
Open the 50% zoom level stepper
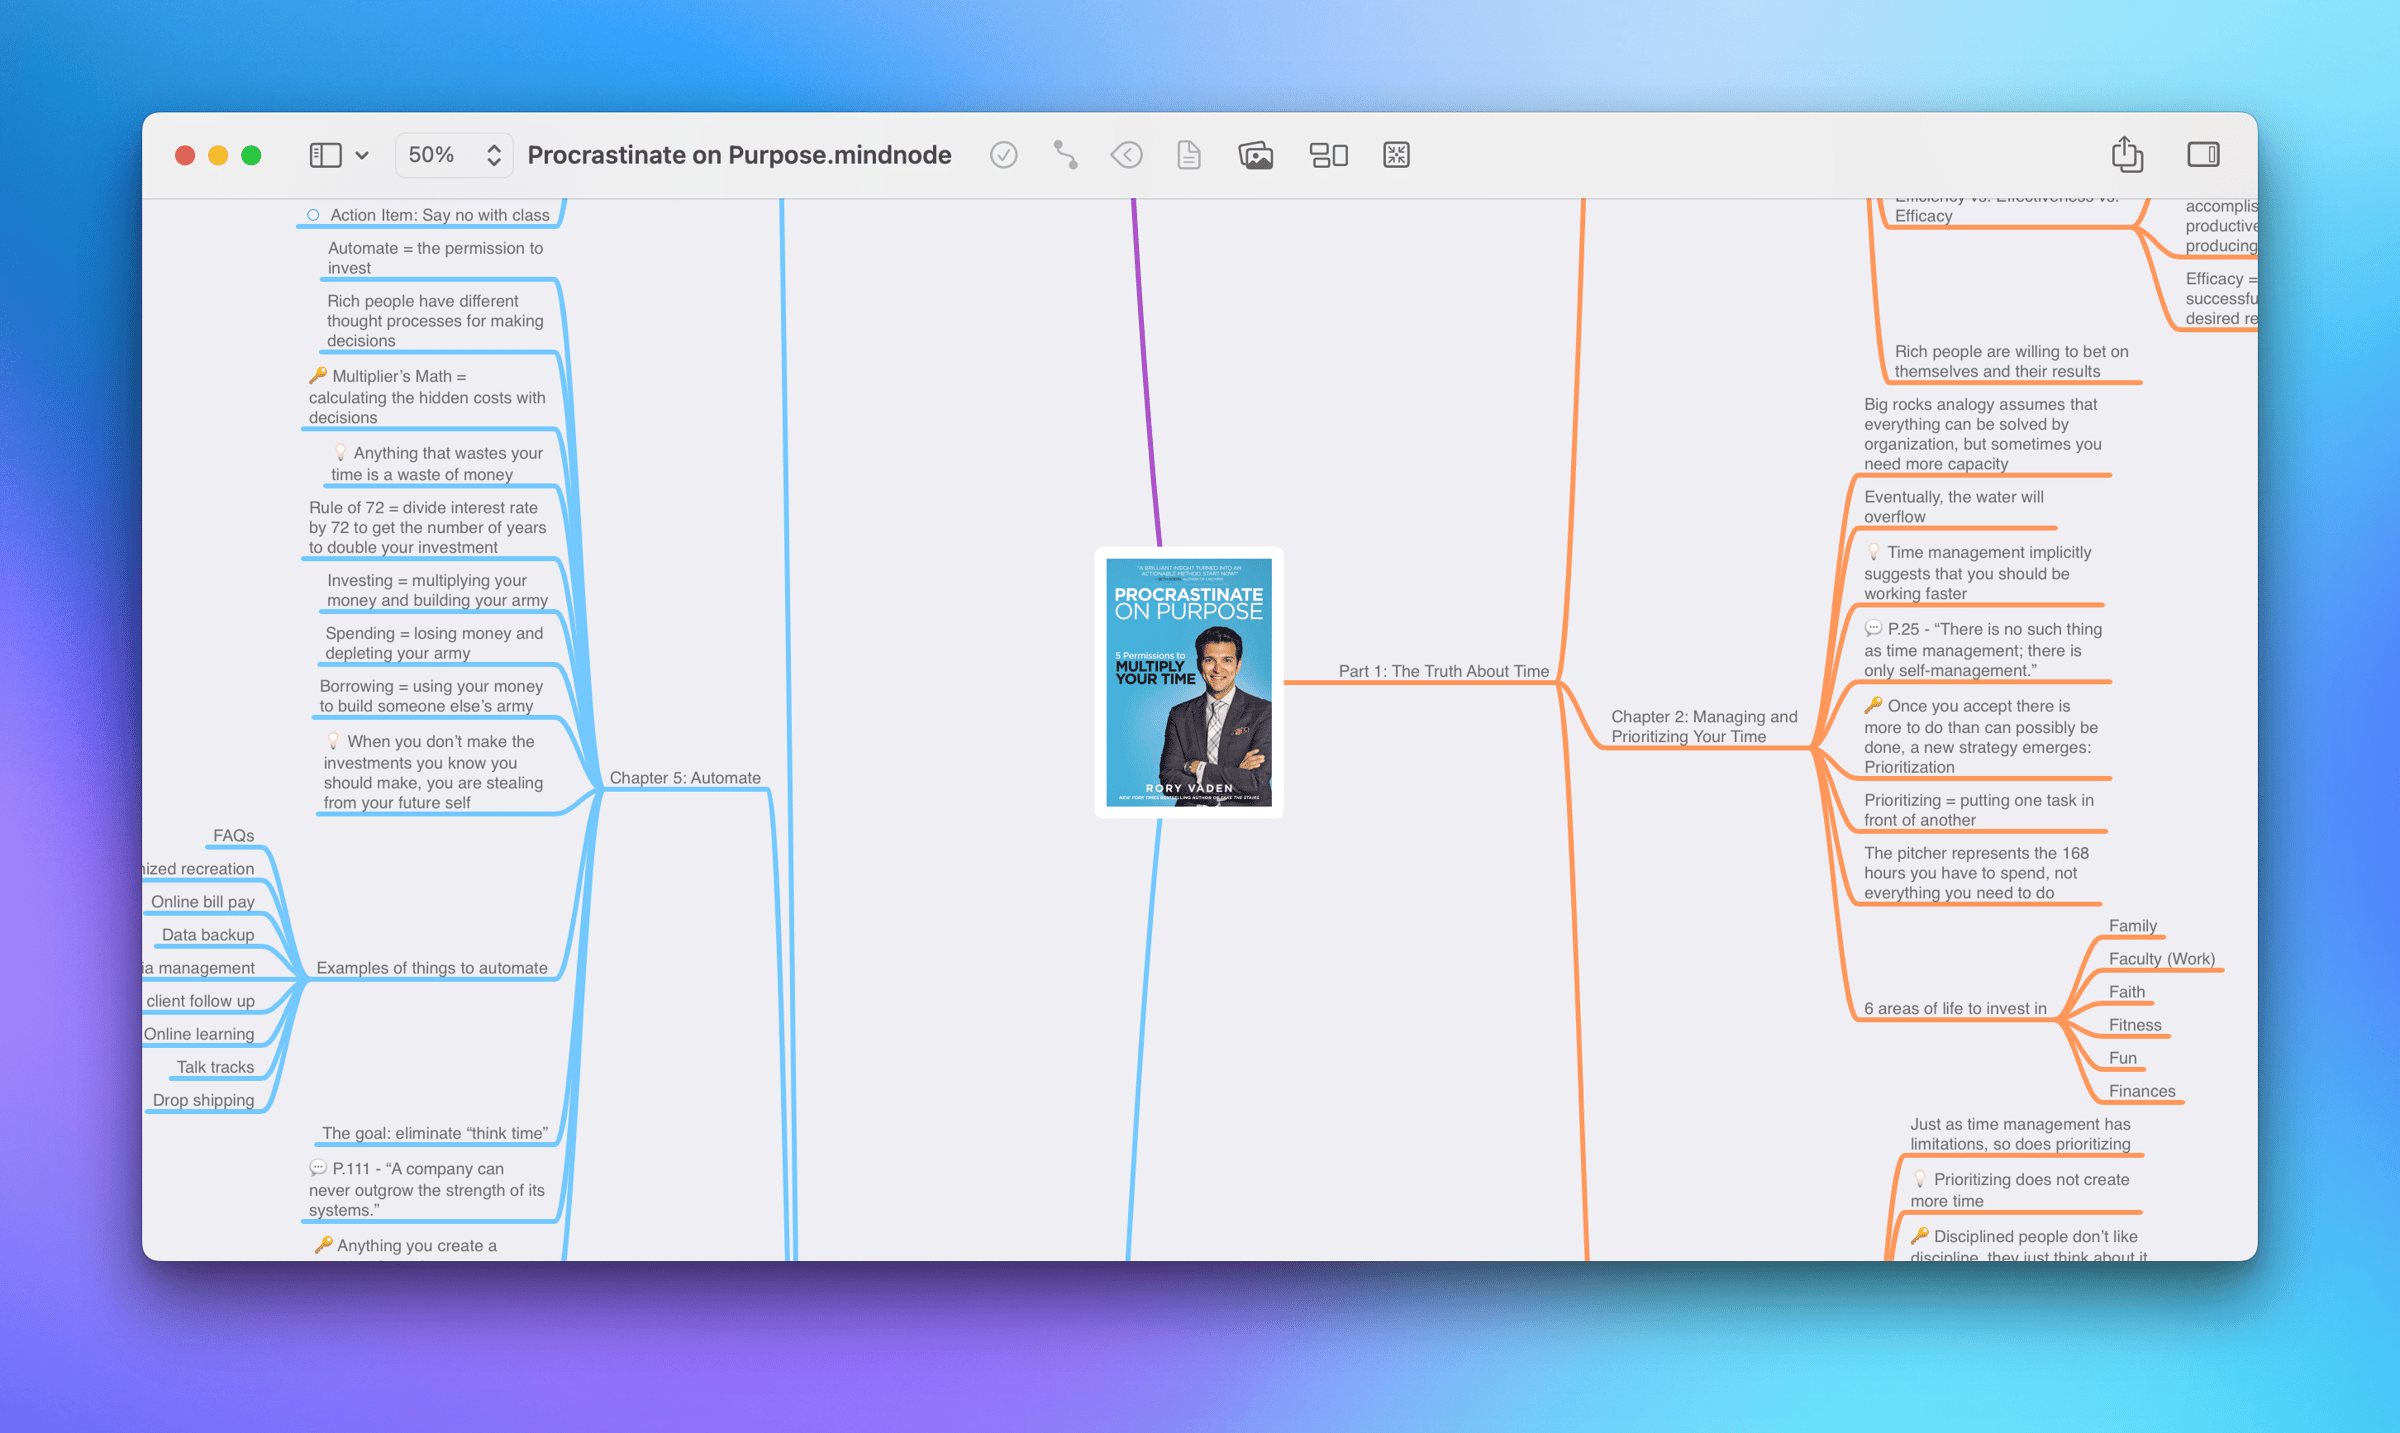point(454,155)
